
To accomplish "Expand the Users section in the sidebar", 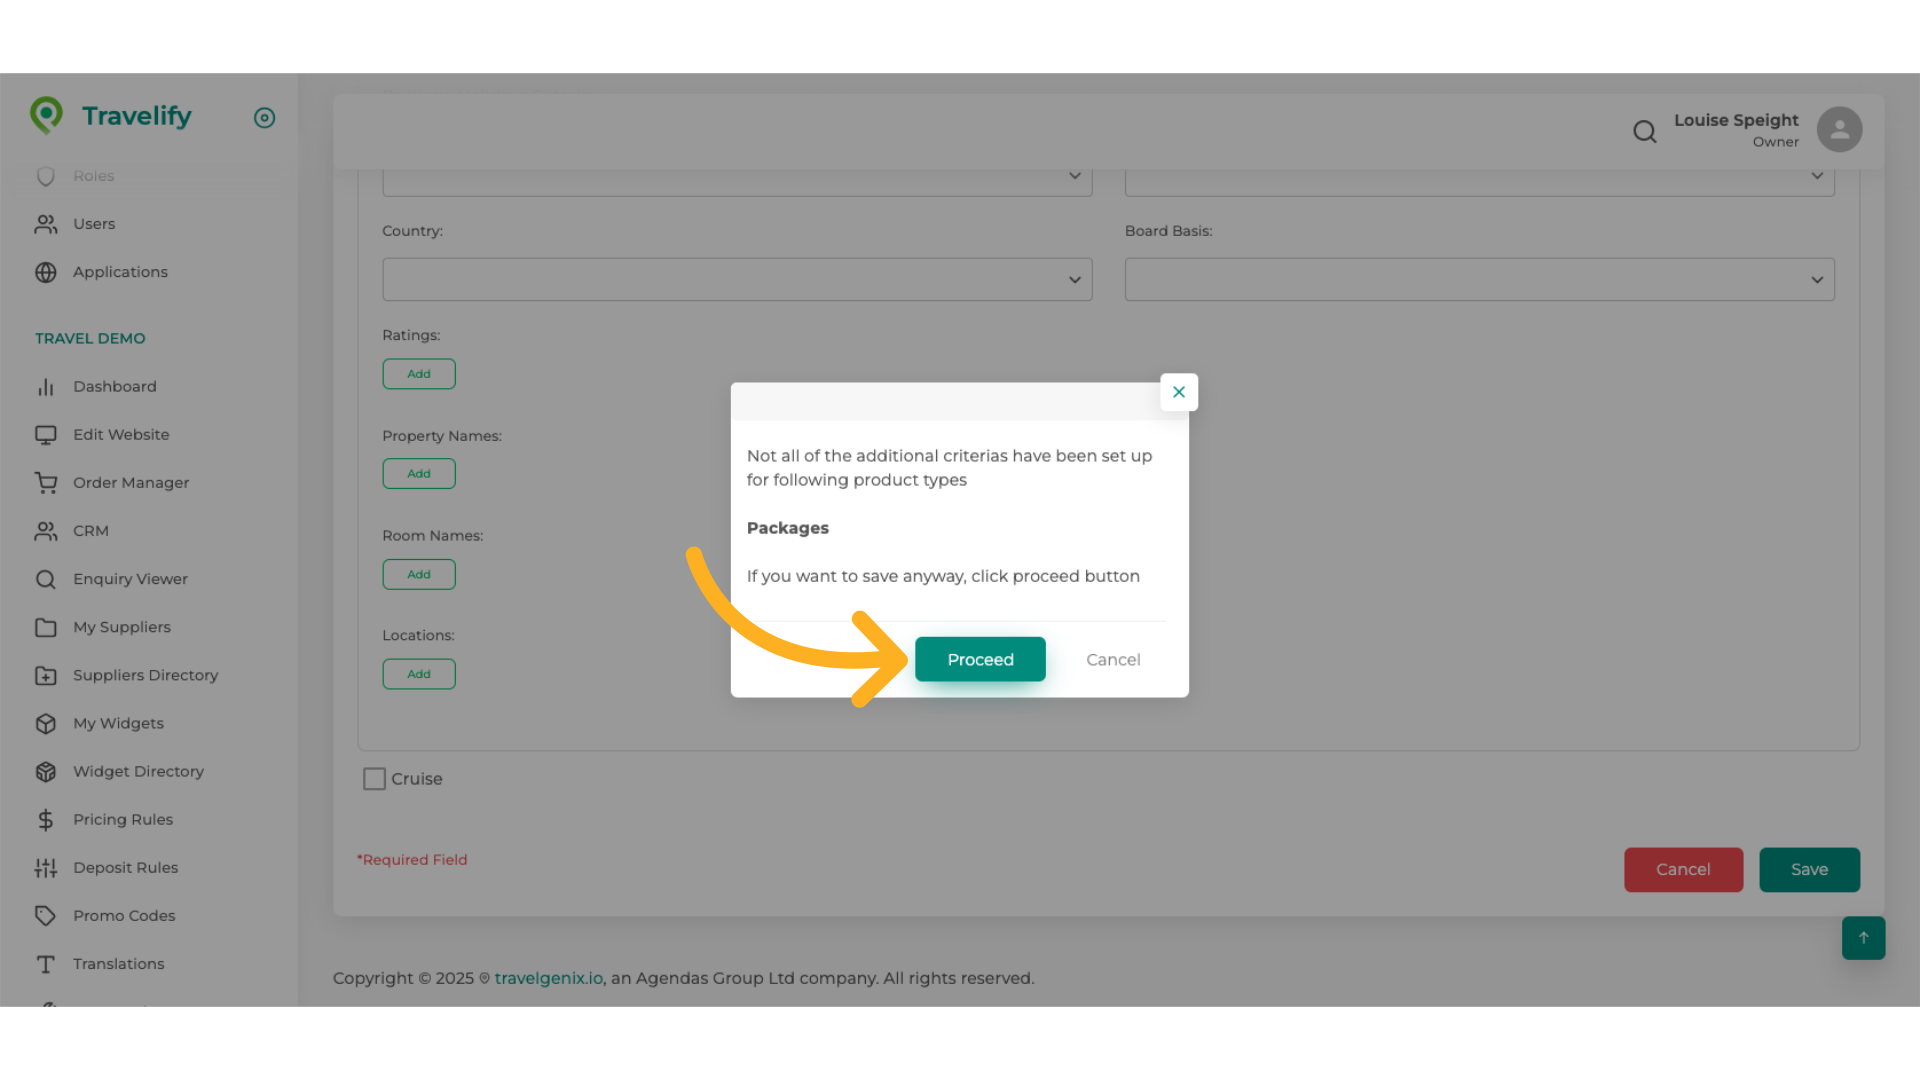I will click(93, 223).
